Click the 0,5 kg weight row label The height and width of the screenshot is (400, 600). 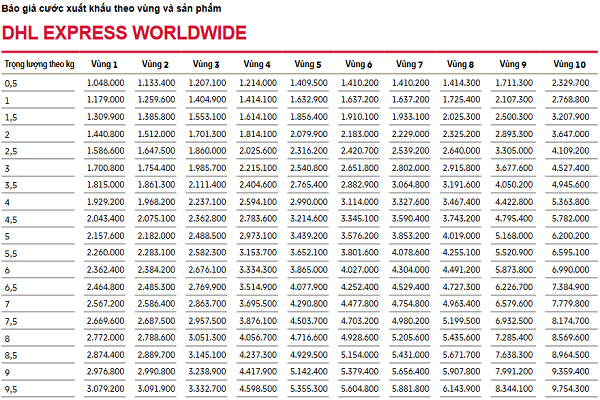tap(11, 82)
